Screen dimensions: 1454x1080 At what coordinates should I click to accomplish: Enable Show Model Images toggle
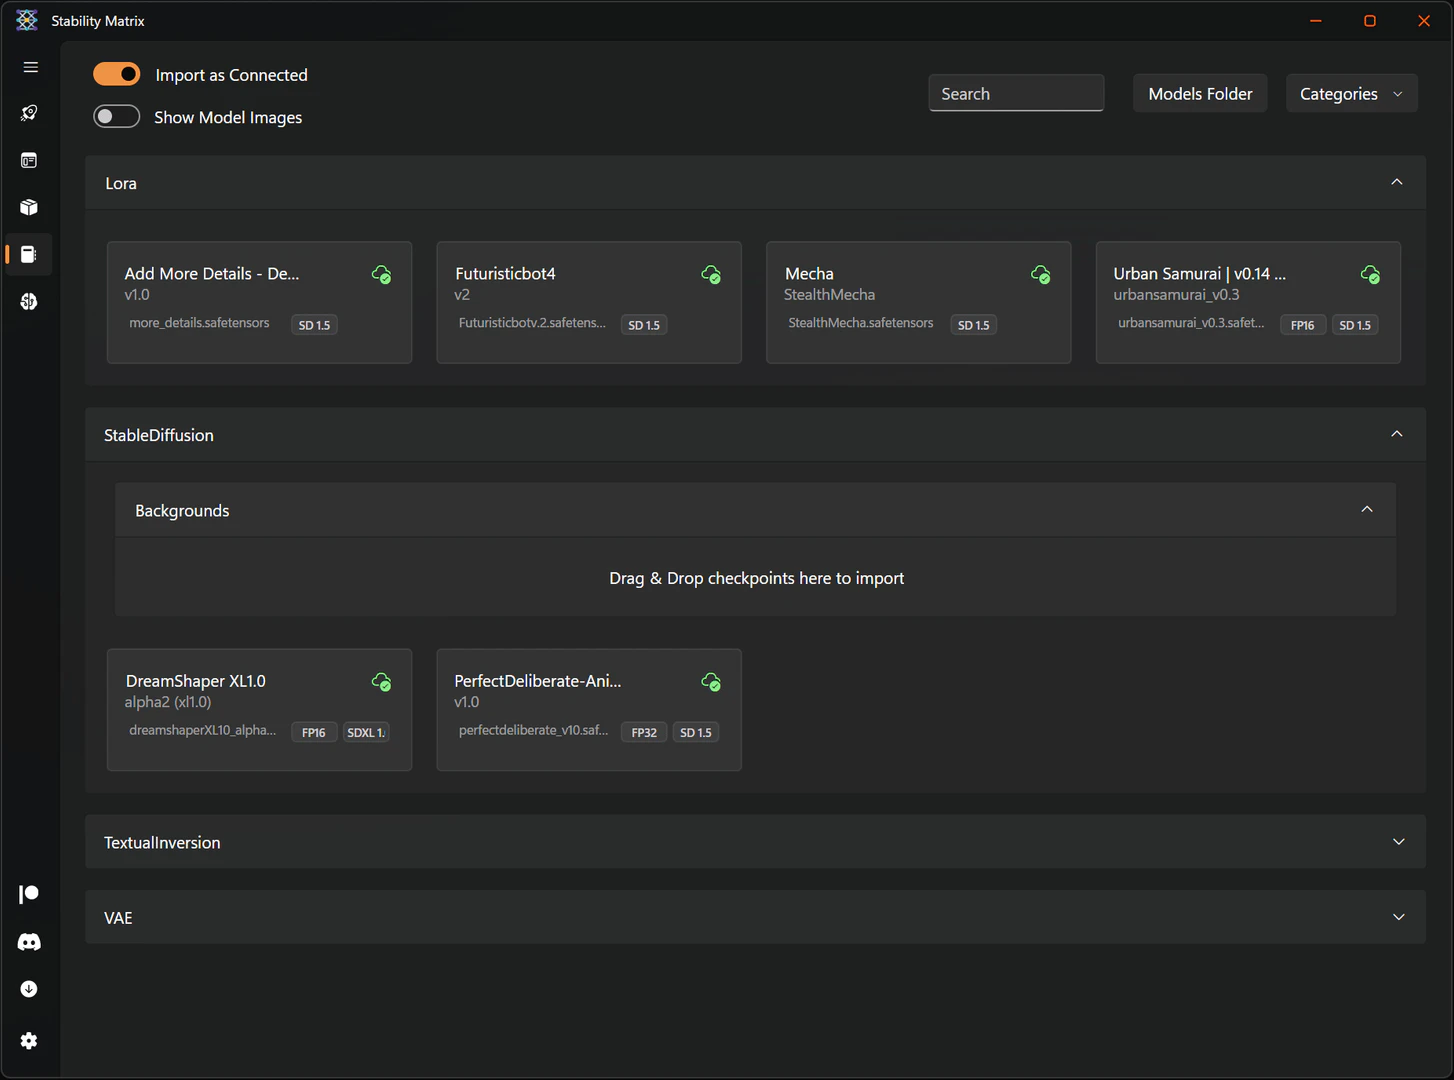pos(117,117)
